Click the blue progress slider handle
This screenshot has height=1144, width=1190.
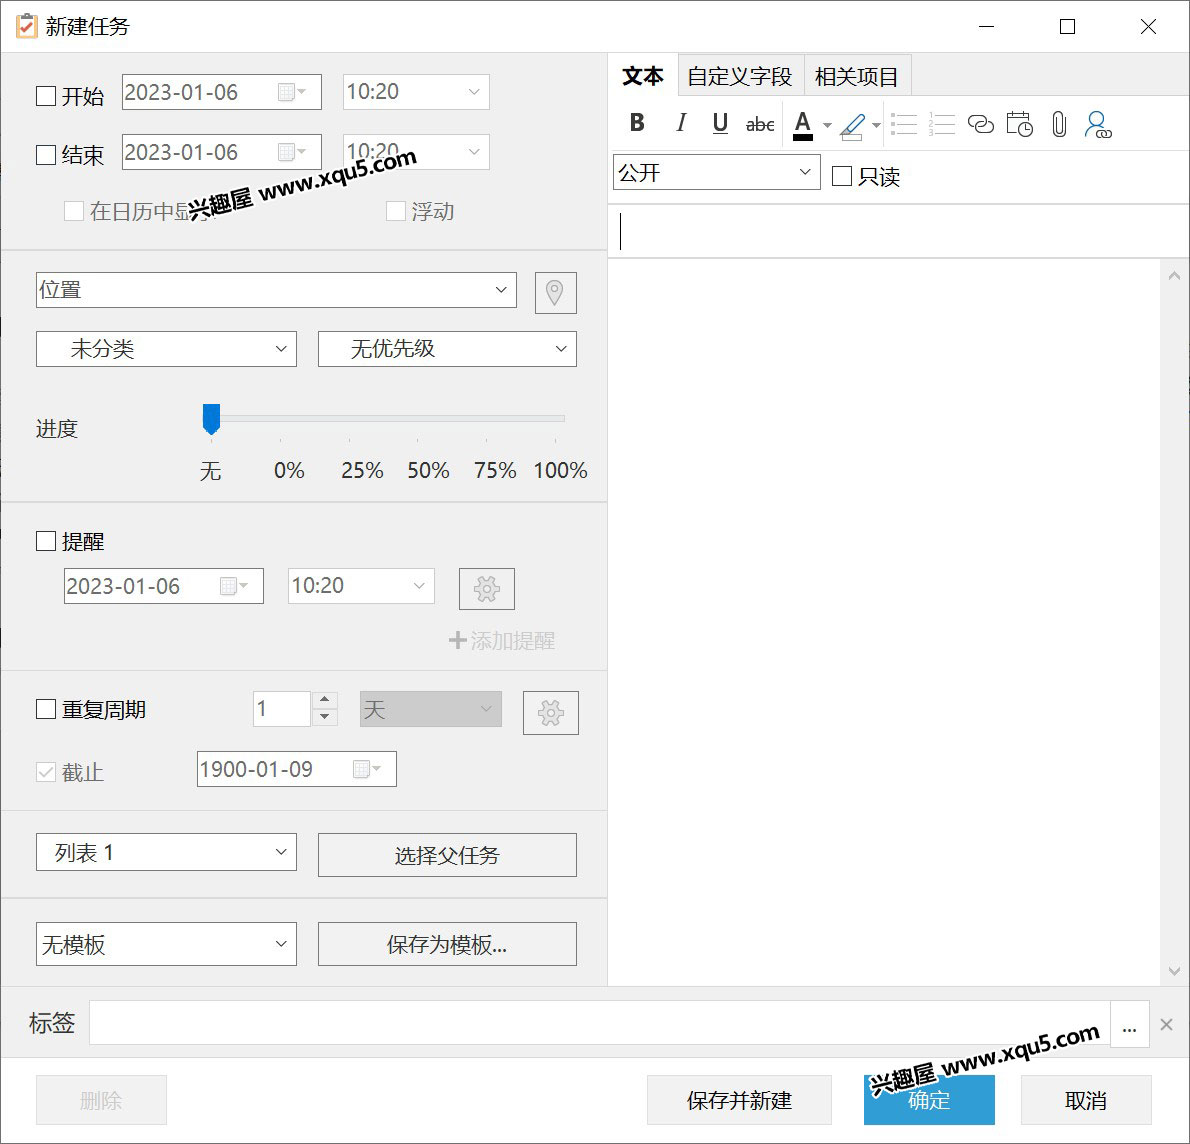coord(212,419)
